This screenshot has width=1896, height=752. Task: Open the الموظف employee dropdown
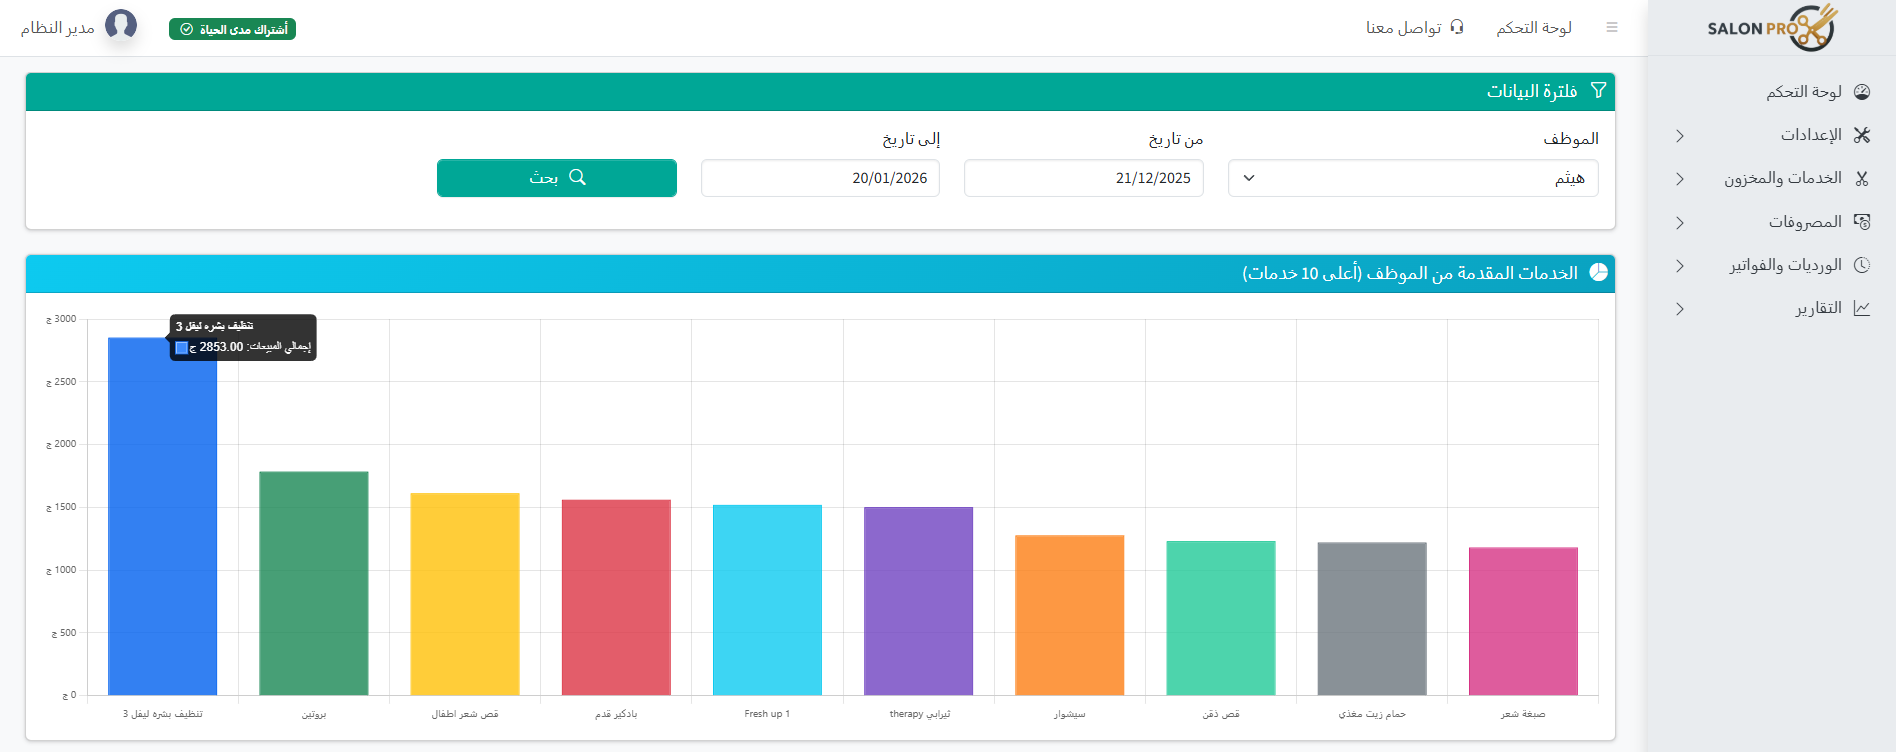pyautogui.click(x=1412, y=178)
